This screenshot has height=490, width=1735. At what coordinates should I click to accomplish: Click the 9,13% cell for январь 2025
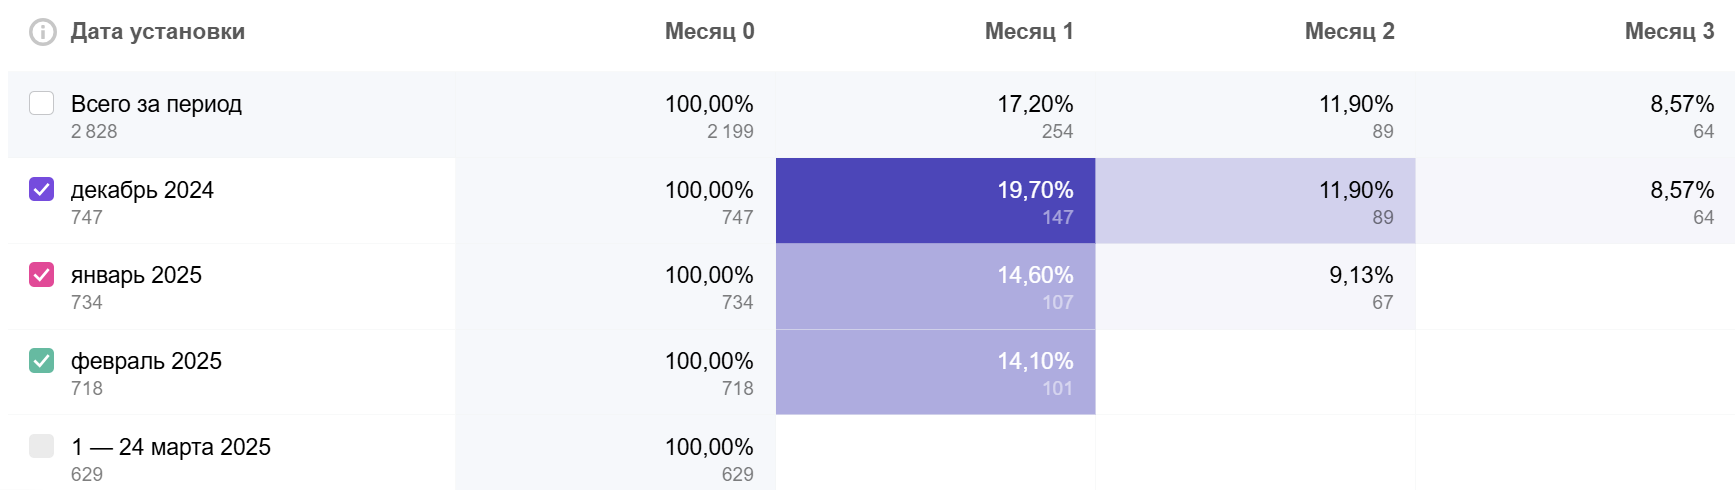(x=1255, y=287)
